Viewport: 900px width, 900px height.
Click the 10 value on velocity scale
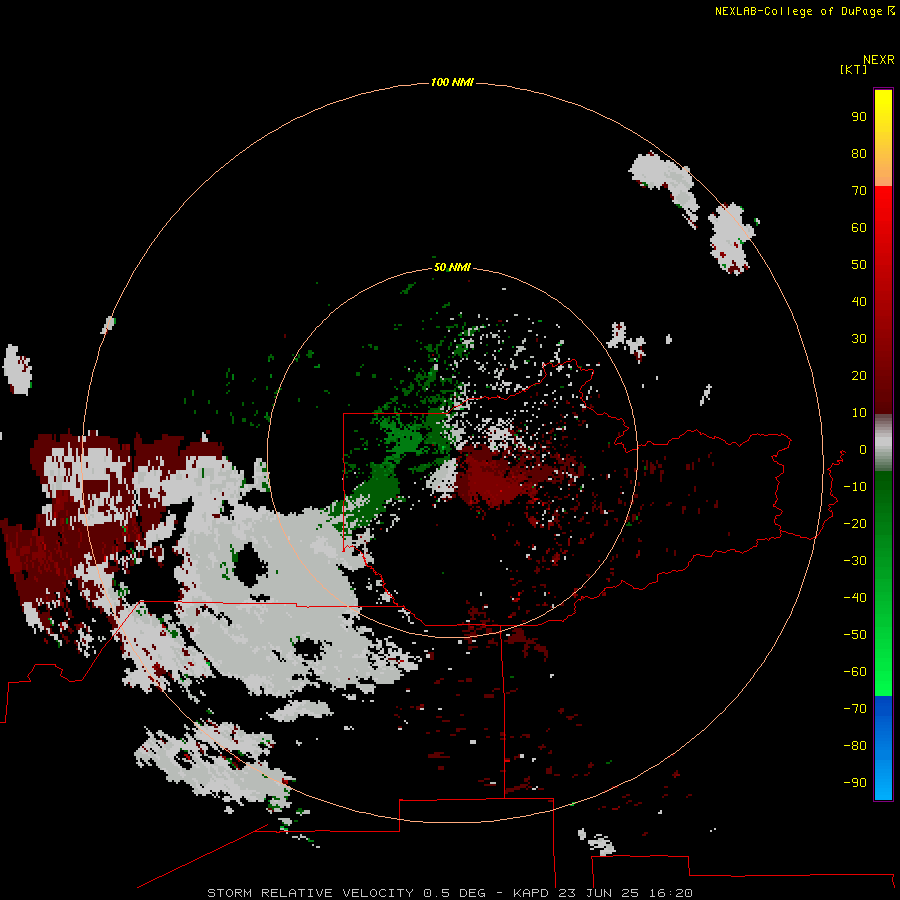coord(859,413)
